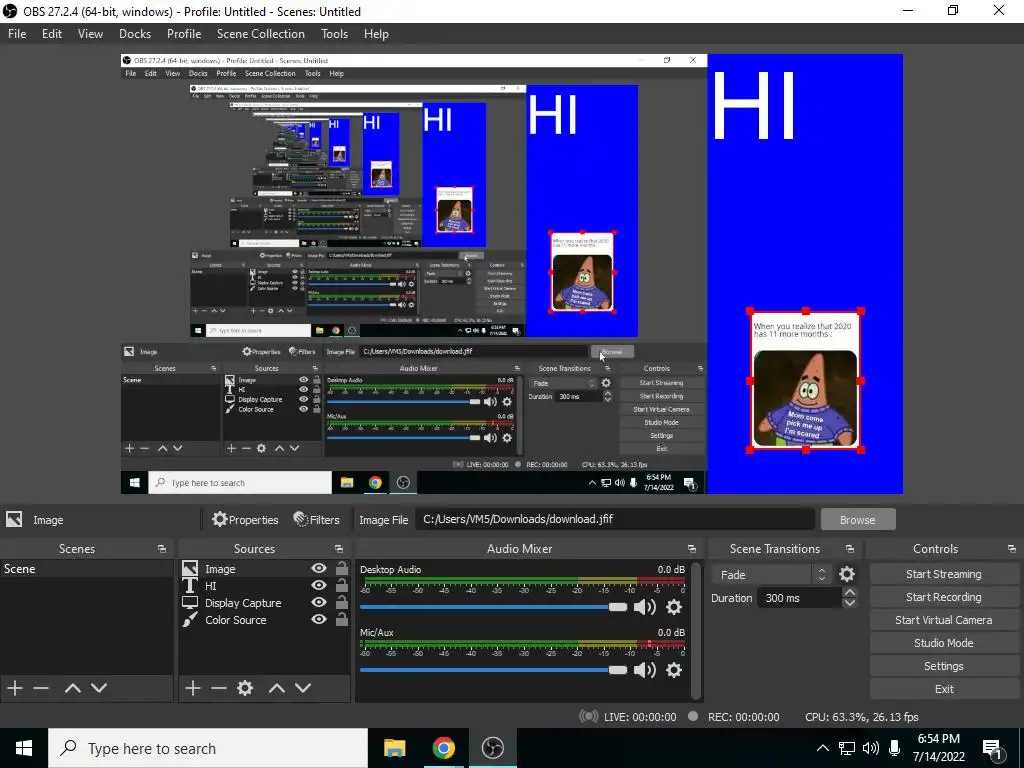
Task: Open Properties for selected Image source
Action: tap(246, 520)
